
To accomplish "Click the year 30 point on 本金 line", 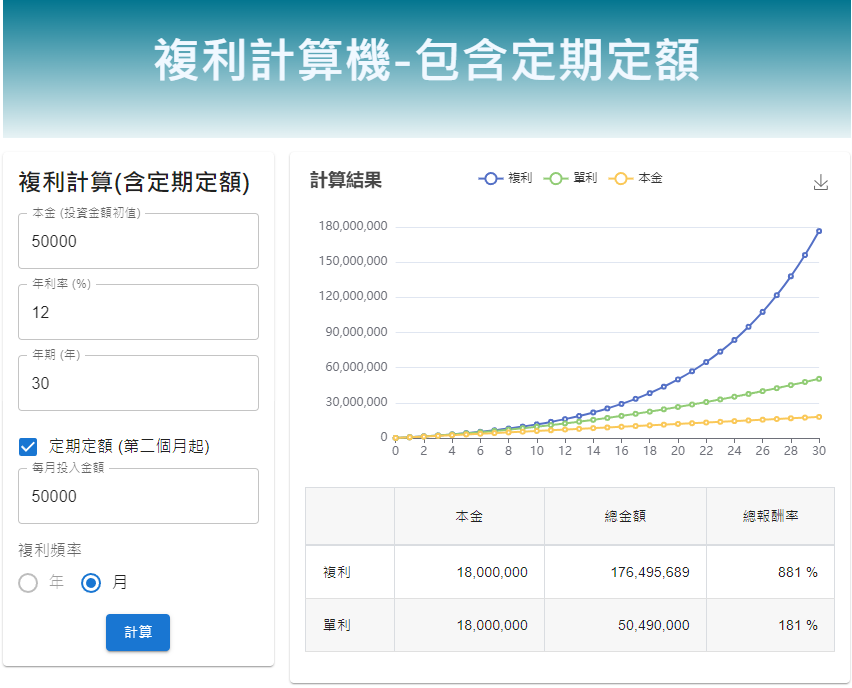I will (x=819, y=417).
